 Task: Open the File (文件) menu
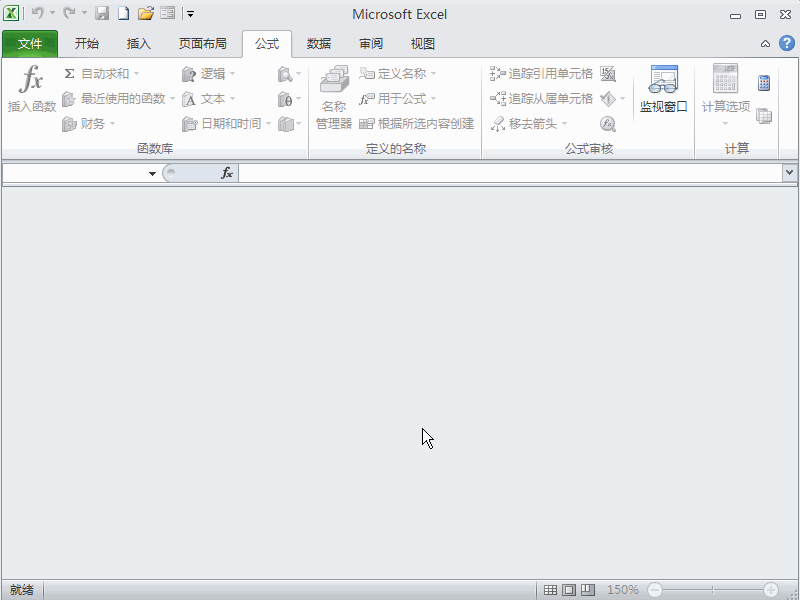(31, 43)
